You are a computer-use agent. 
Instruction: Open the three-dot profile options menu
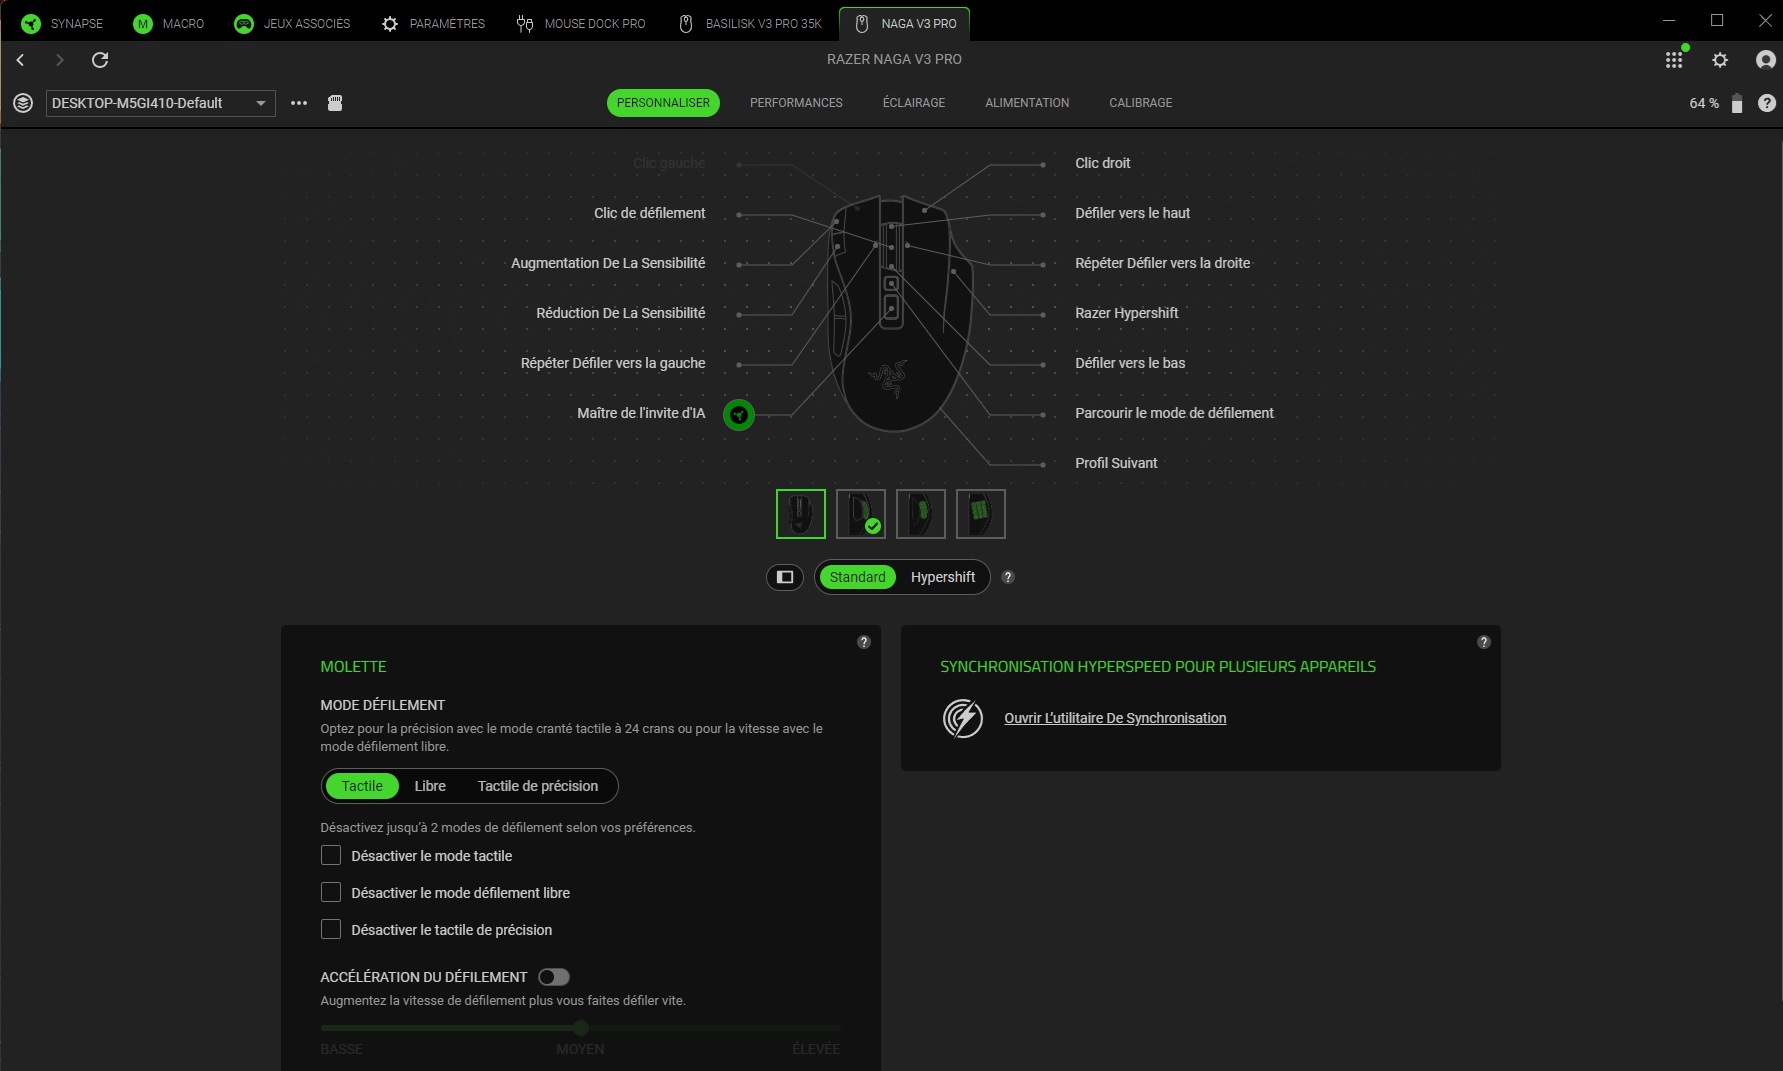click(x=299, y=103)
